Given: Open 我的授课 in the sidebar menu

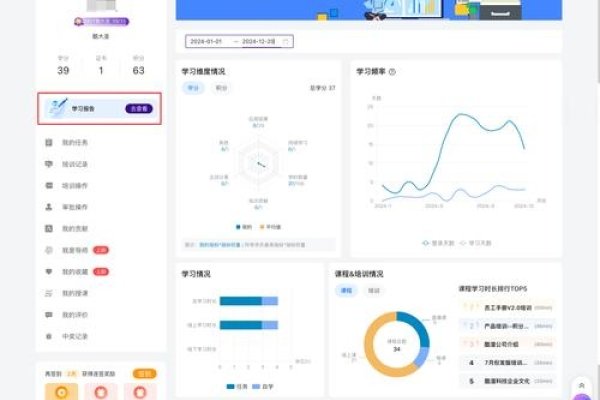Looking at the screenshot, I should pyautogui.click(x=75, y=293).
